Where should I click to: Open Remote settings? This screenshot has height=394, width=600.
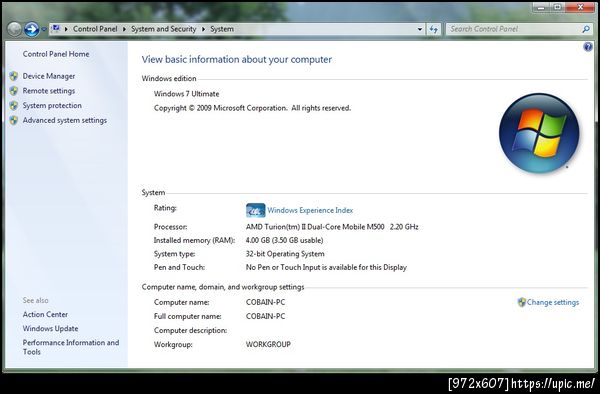click(49, 91)
